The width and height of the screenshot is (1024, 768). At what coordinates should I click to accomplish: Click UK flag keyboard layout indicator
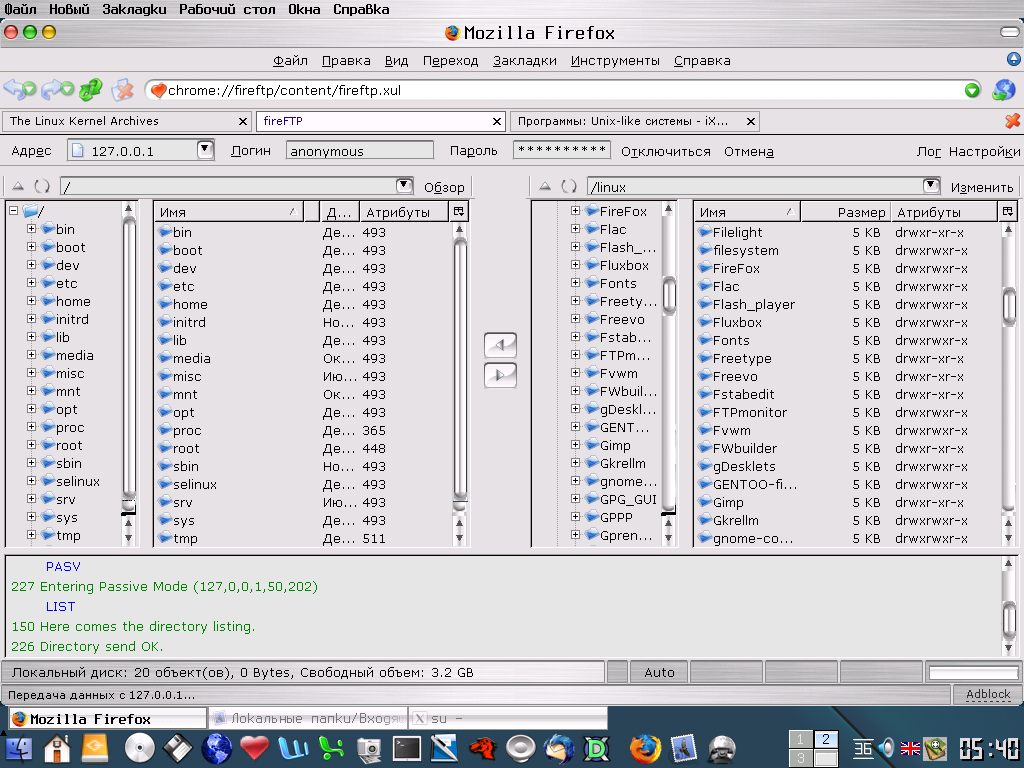click(910, 748)
